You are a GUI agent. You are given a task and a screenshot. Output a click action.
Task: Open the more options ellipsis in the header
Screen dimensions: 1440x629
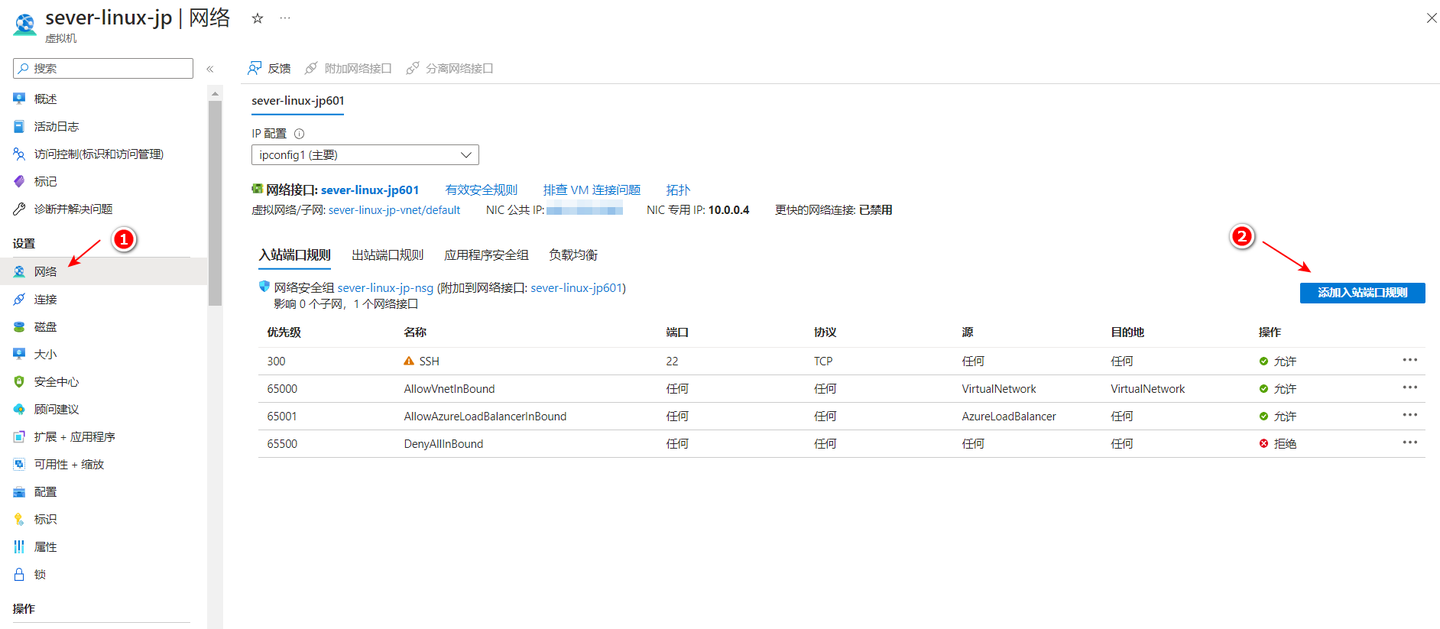(285, 18)
